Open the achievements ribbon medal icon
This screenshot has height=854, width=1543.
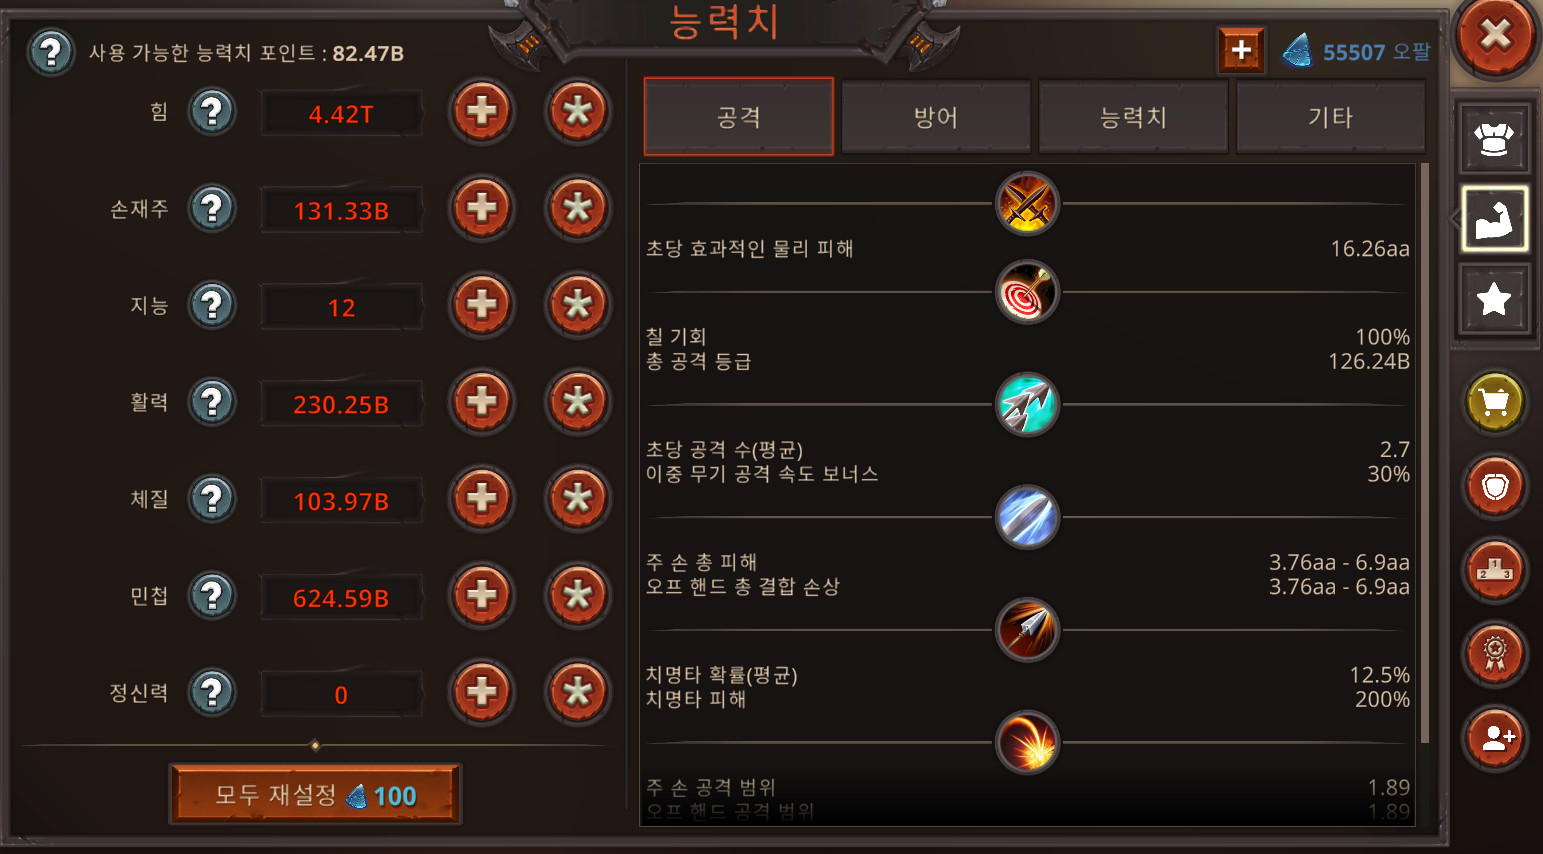[x=1494, y=654]
